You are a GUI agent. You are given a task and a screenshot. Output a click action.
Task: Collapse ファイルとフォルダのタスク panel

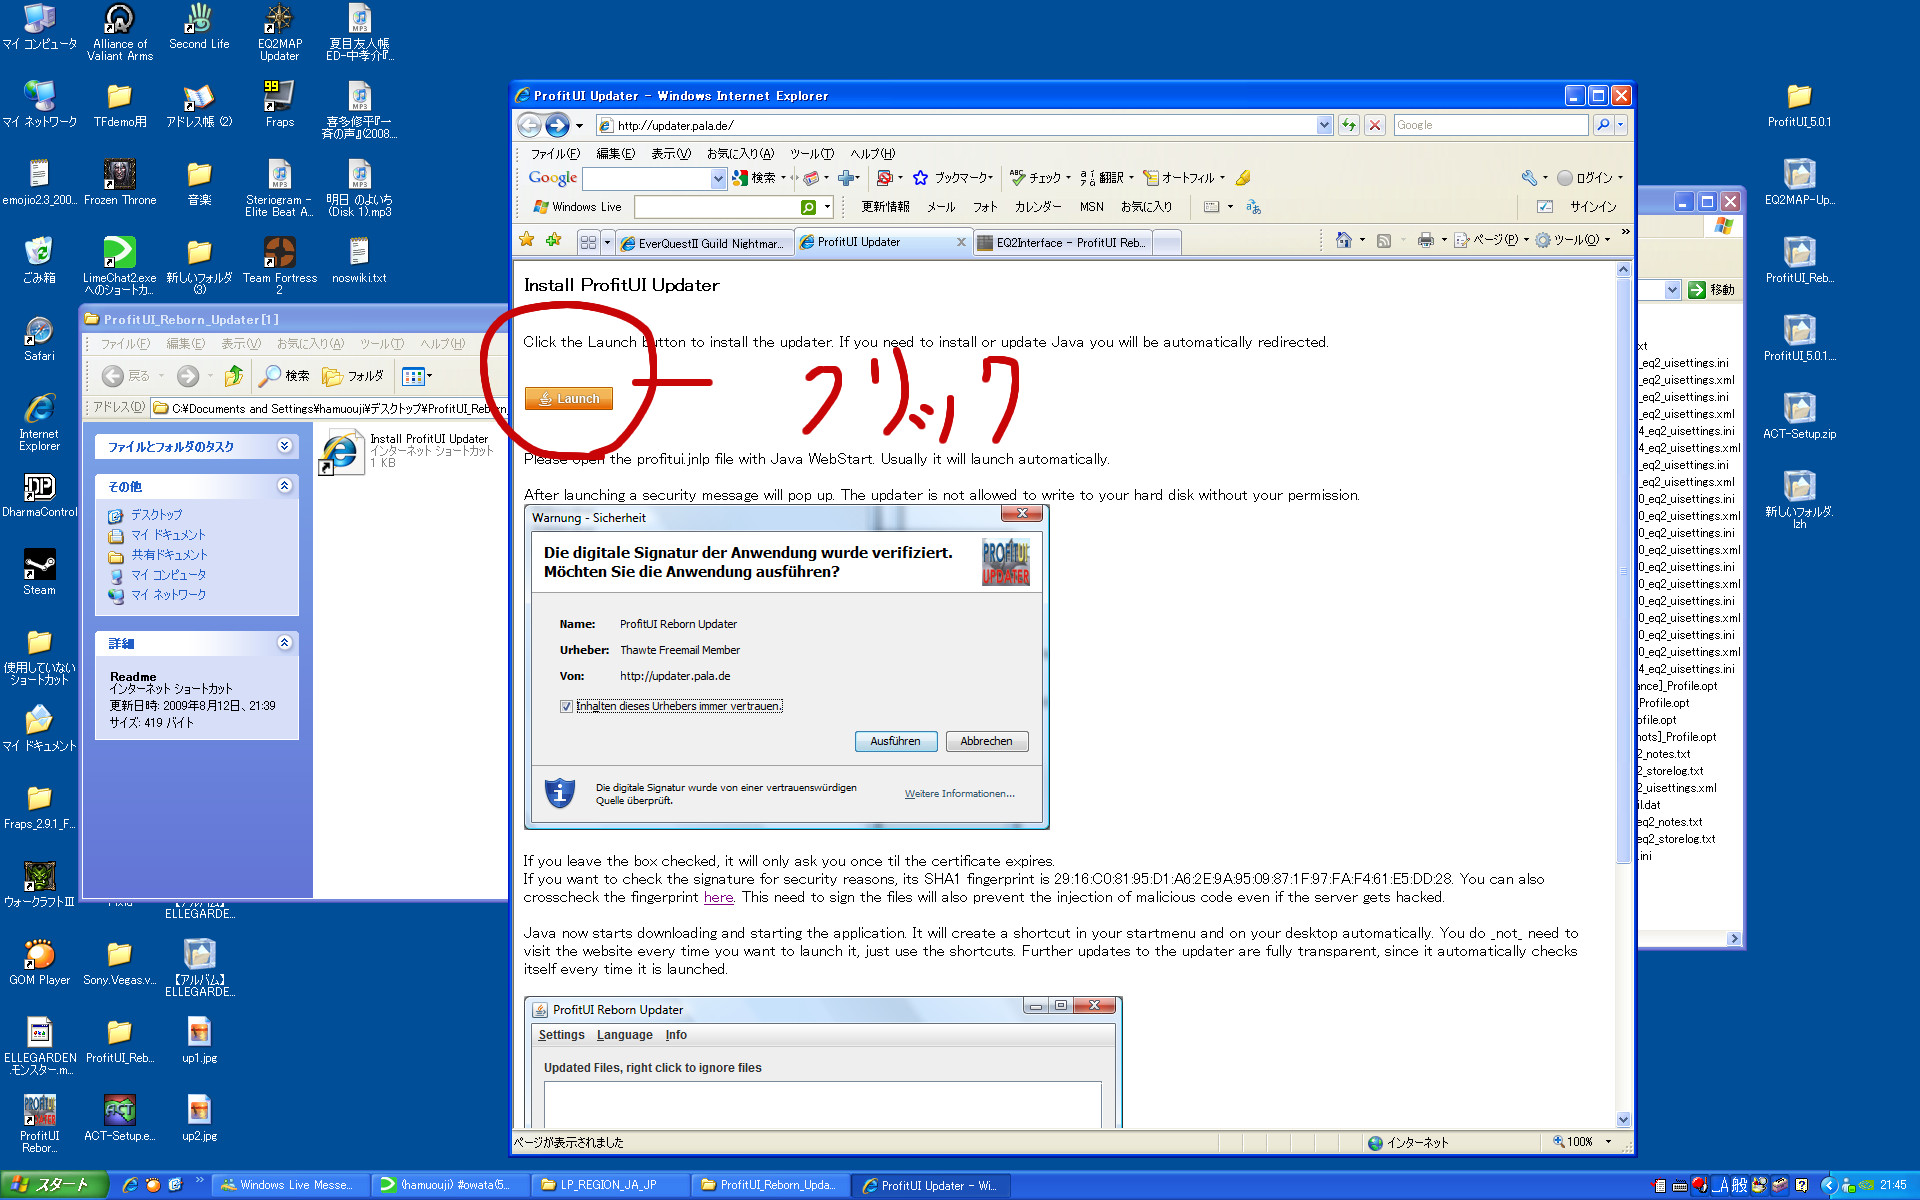[285, 446]
